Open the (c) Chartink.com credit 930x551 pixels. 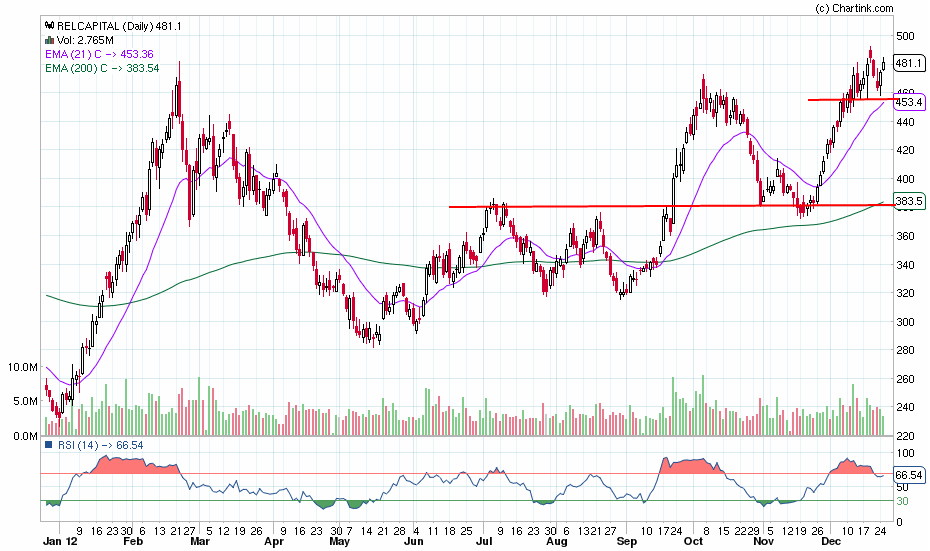pyautogui.click(x=854, y=8)
